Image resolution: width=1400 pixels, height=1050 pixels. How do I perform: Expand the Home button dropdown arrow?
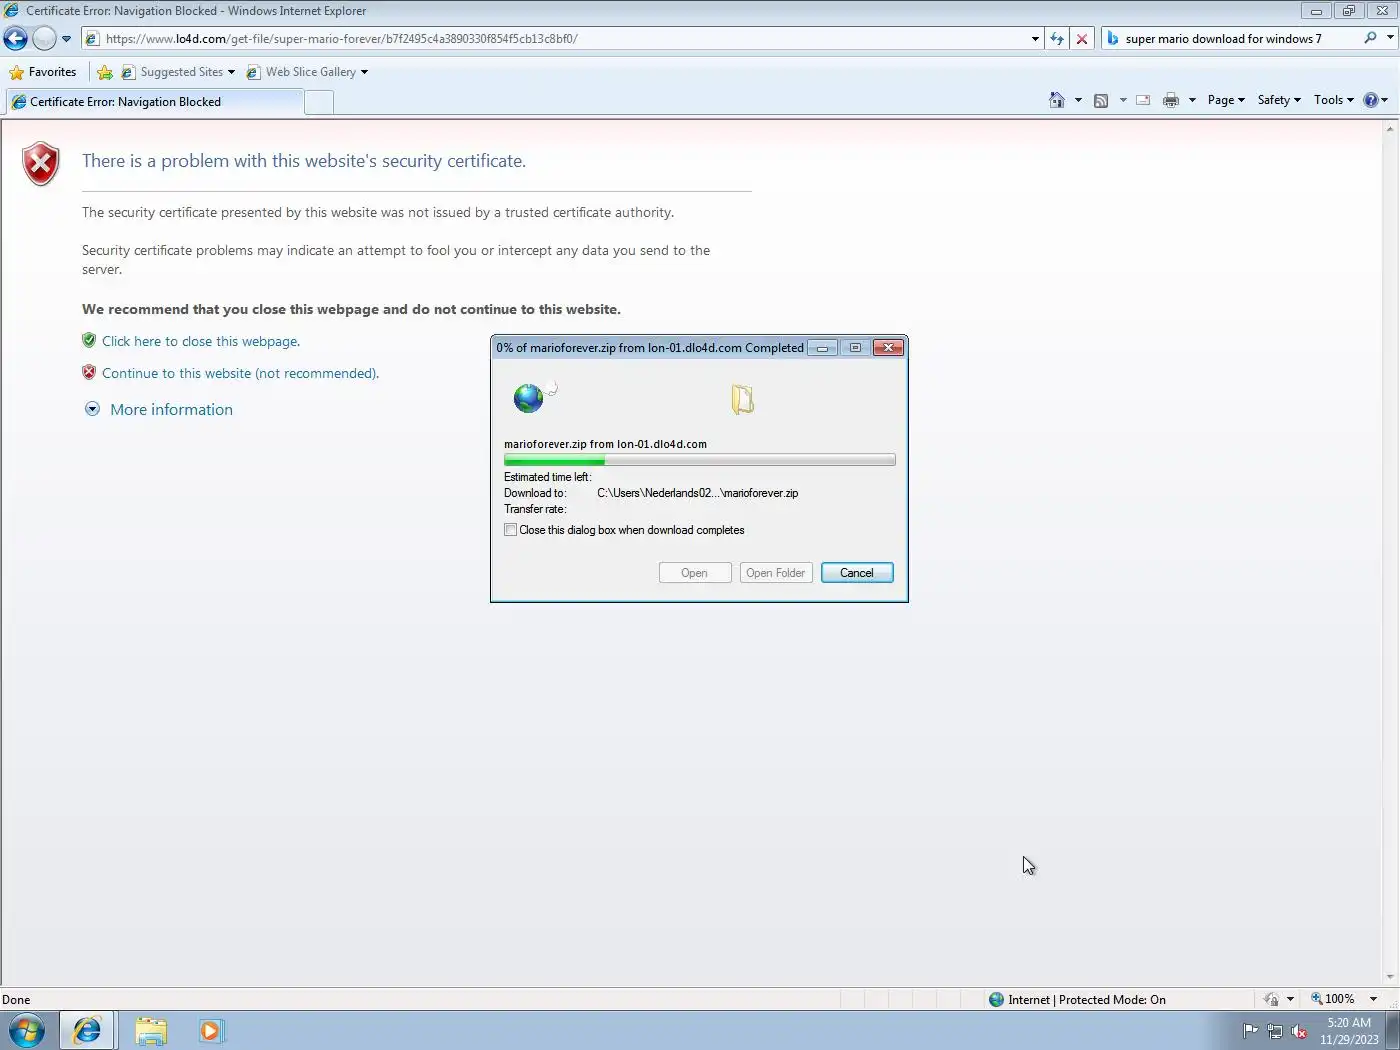(x=1078, y=100)
